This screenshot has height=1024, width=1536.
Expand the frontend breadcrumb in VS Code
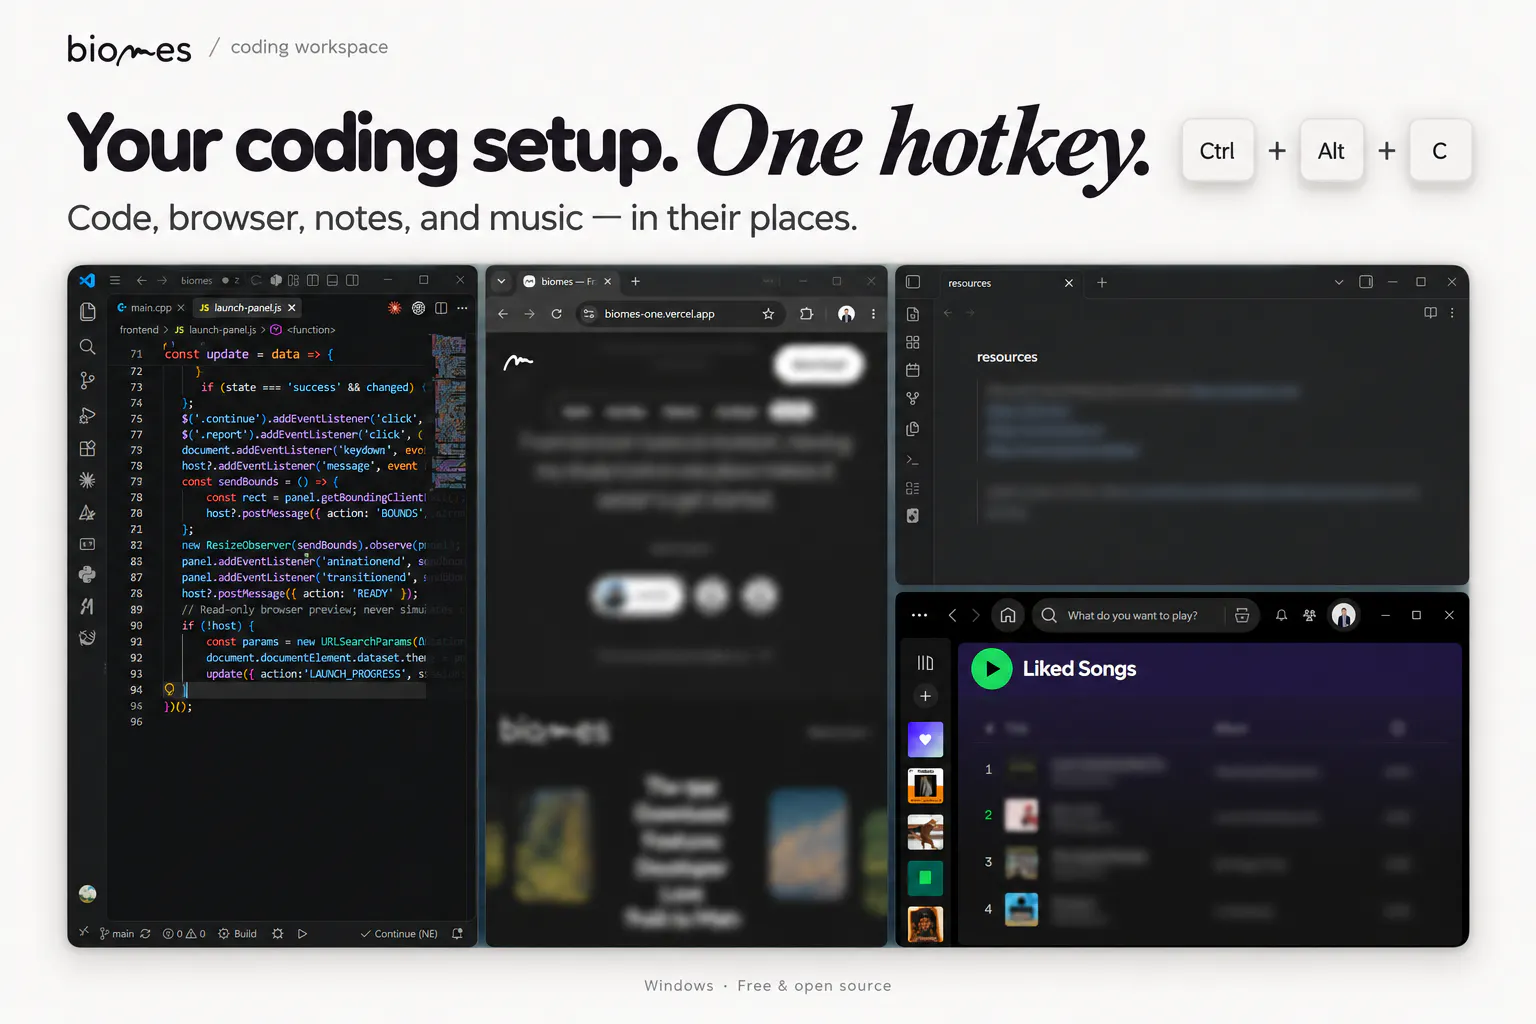click(x=139, y=330)
